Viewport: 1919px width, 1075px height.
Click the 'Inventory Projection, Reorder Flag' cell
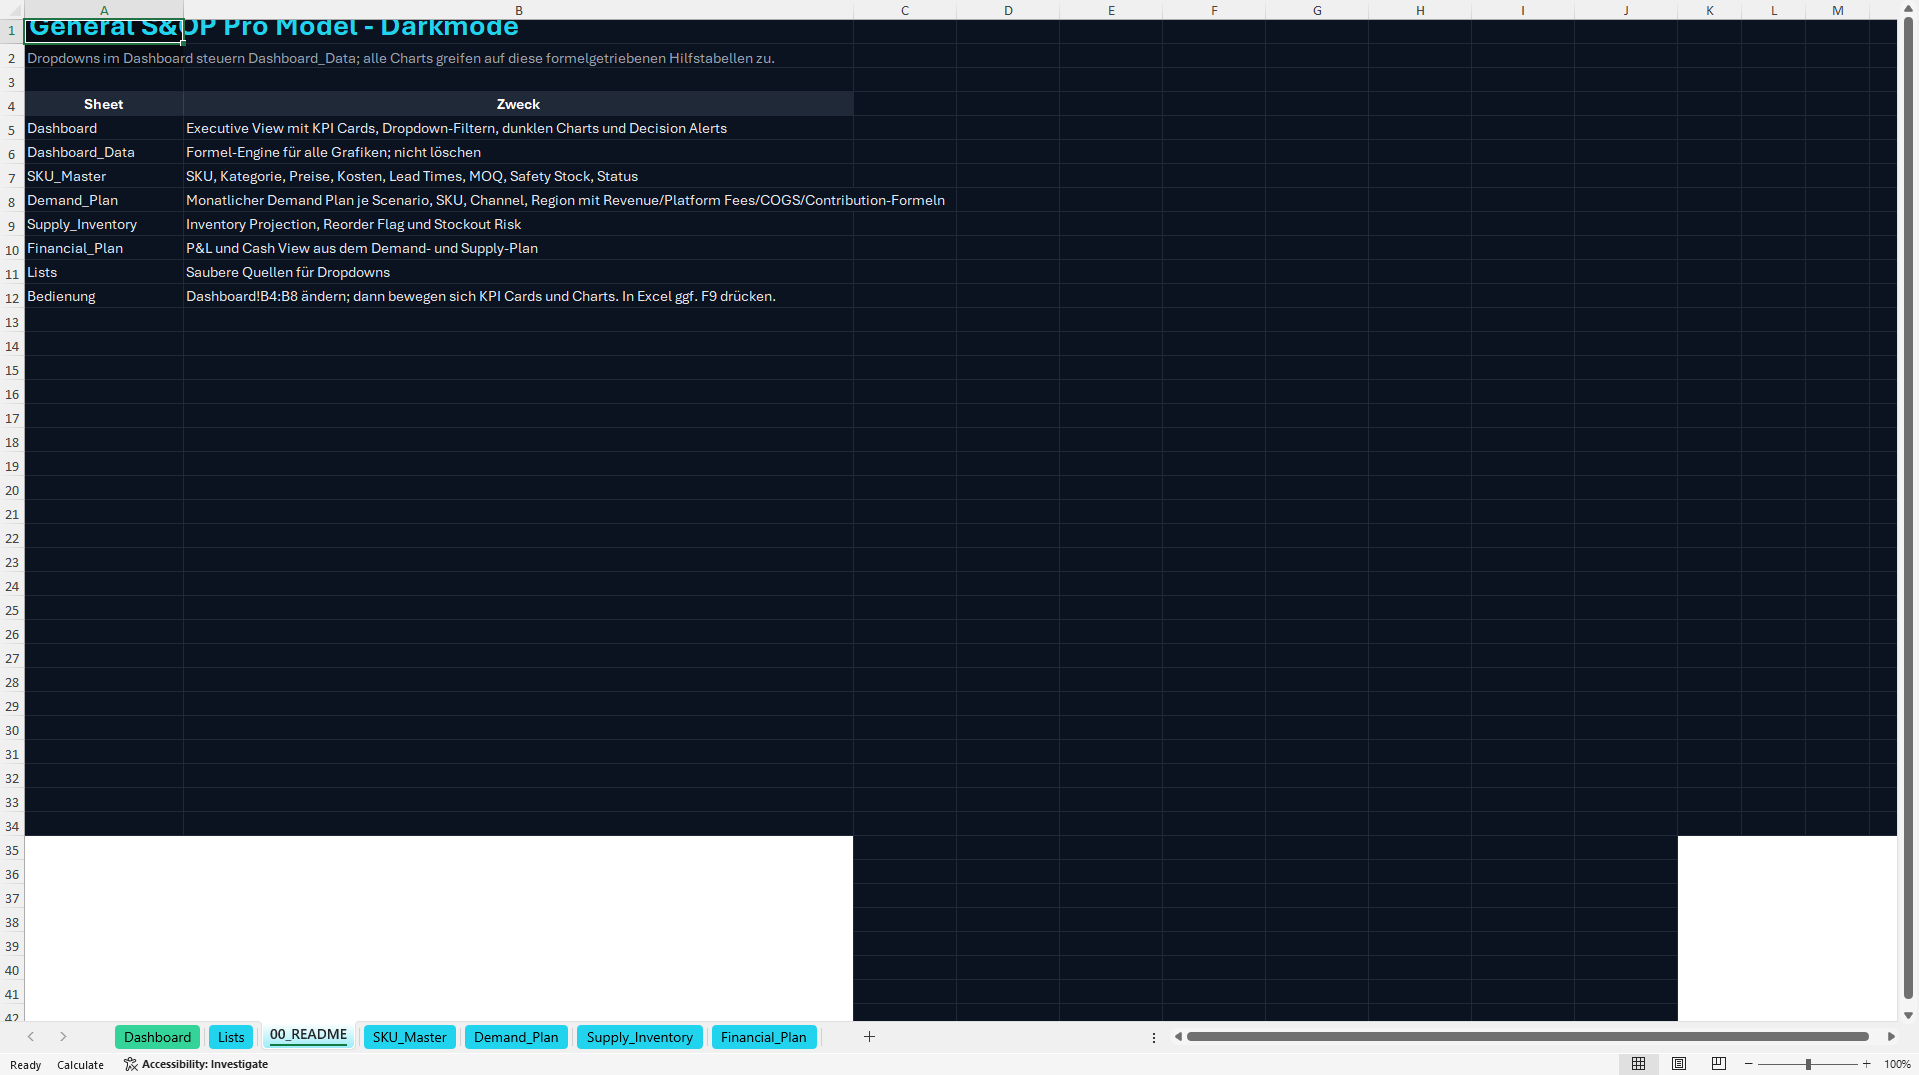pos(518,224)
